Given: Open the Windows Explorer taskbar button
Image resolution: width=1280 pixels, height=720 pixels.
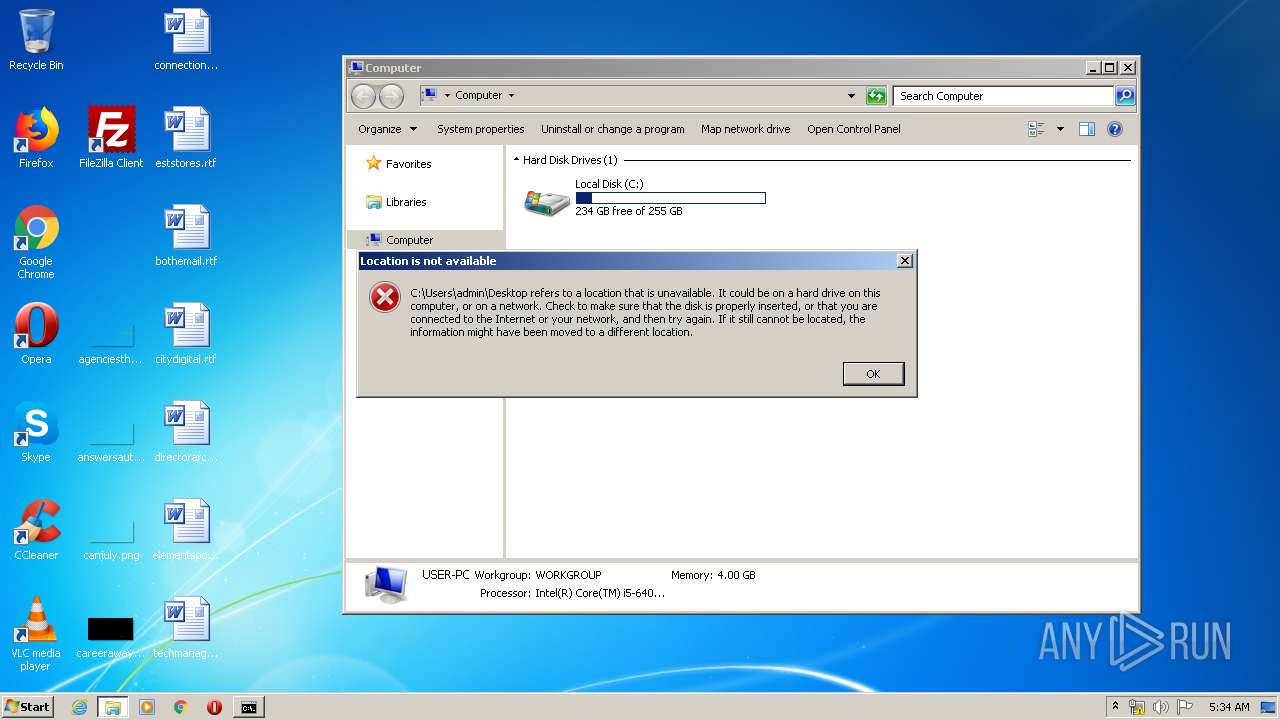Looking at the screenshot, I should [x=113, y=707].
